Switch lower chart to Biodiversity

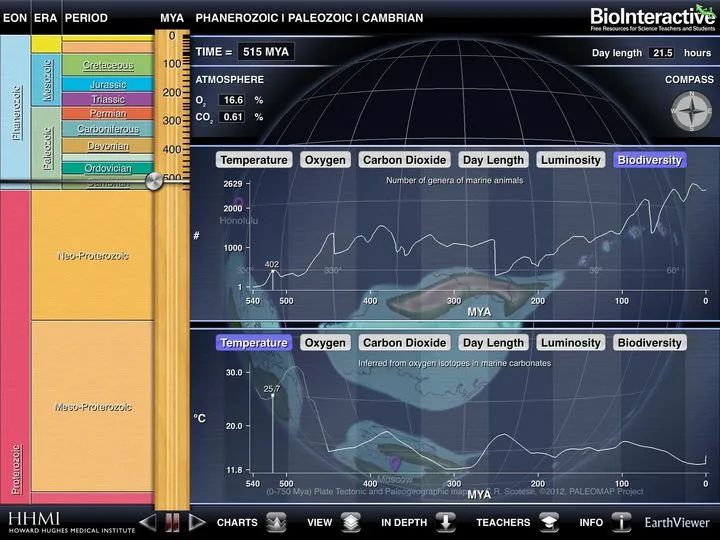click(649, 343)
